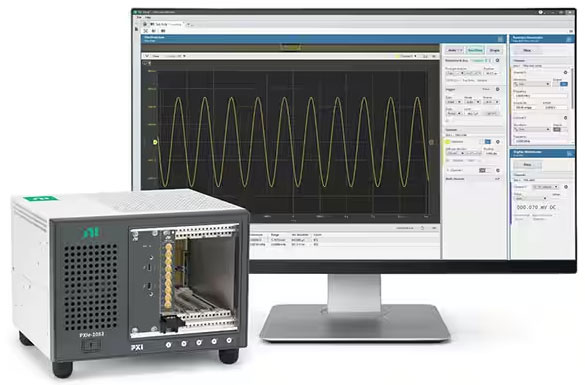Open the oscilloscope horizontal settings gear
585x385 pixels.
click(x=497, y=60)
